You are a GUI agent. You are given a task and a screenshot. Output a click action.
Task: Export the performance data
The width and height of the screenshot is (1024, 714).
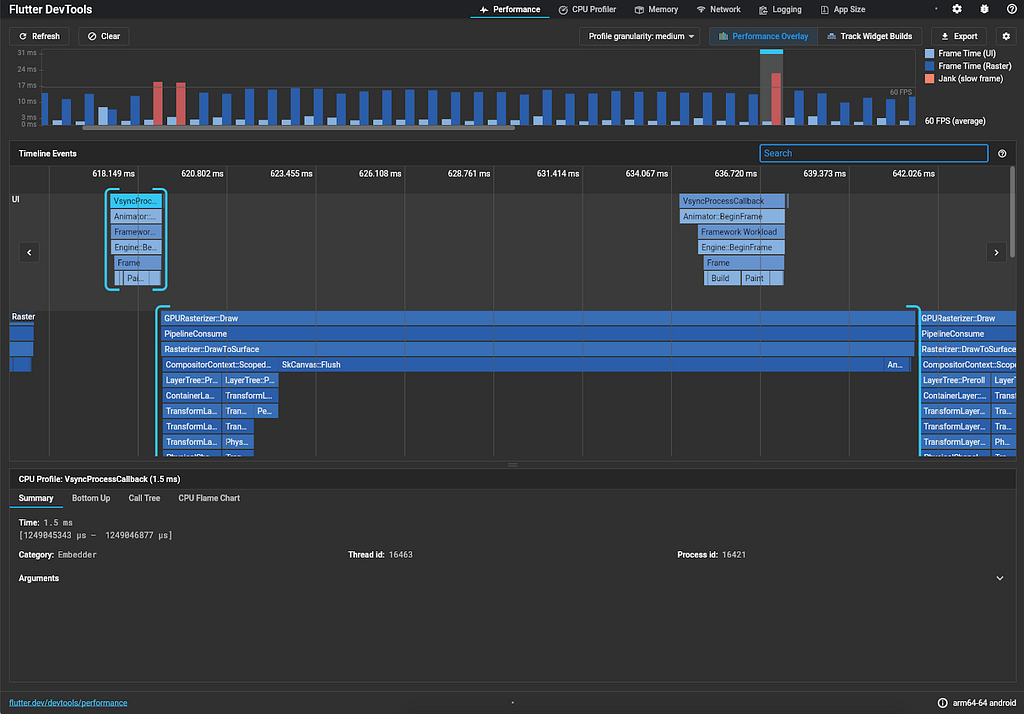958,36
